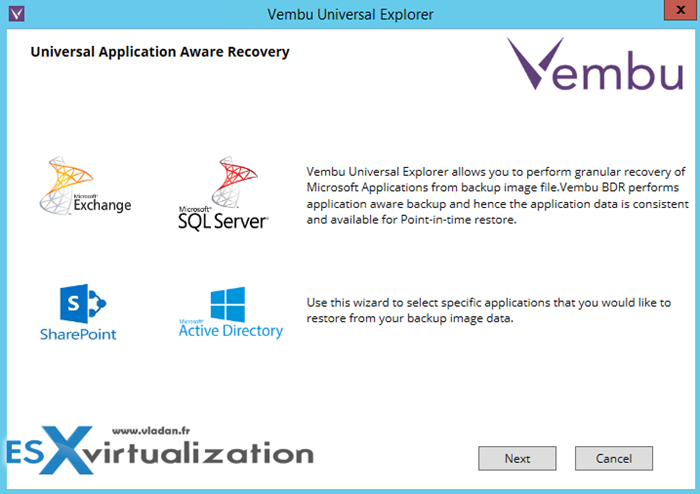The width and height of the screenshot is (700, 494).
Task: Click the Microsoft Exchange logo
Action: (x=85, y=186)
